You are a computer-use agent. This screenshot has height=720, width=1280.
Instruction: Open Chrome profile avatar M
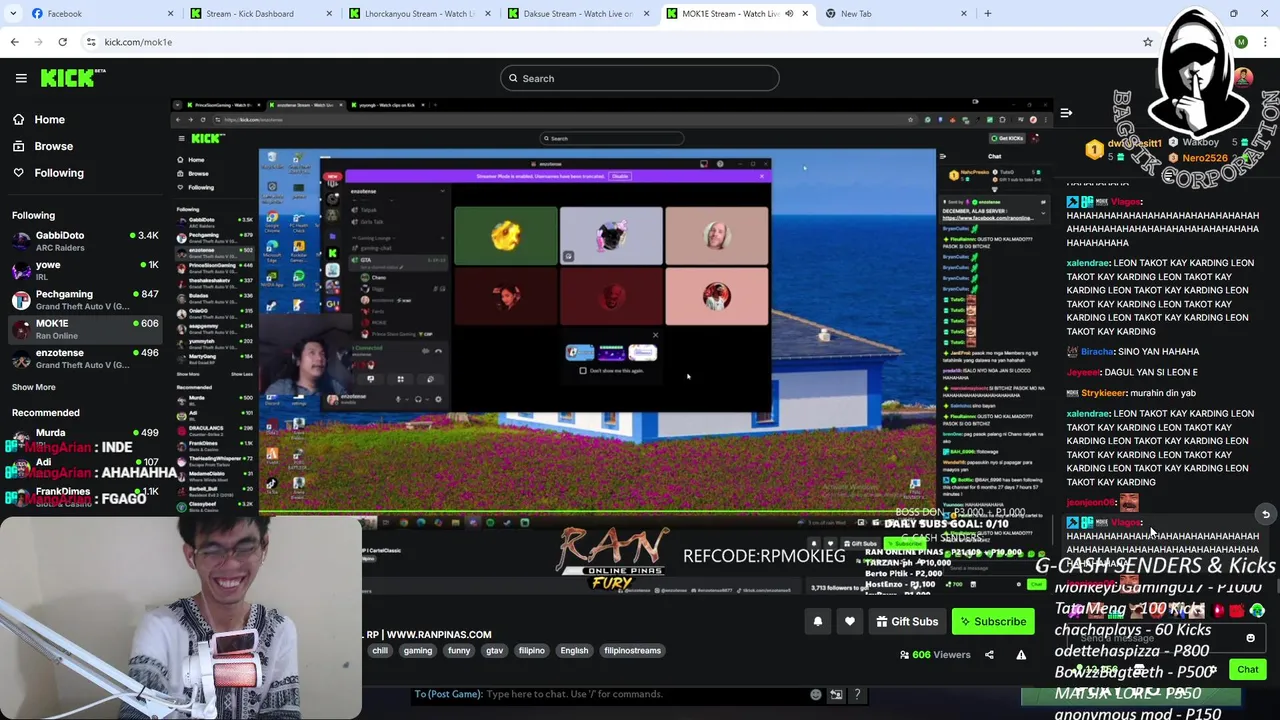(x=1241, y=42)
